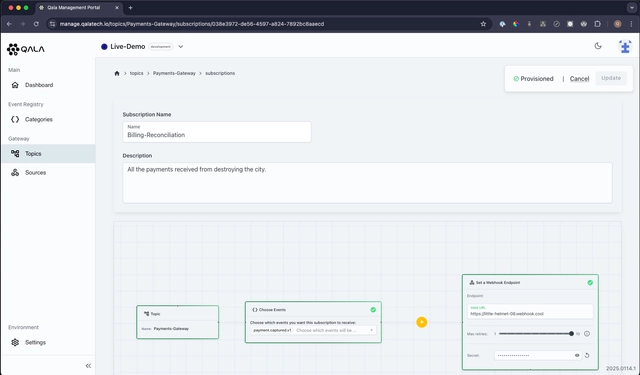This screenshot has height=375, width=640.
Task: Expand the Live-Demo environment dropdown
Action: click(181, 47)
